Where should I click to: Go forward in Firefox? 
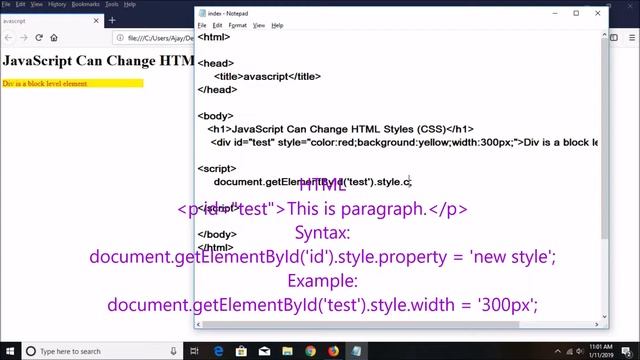pyautogui.click(x=24, y=38)
